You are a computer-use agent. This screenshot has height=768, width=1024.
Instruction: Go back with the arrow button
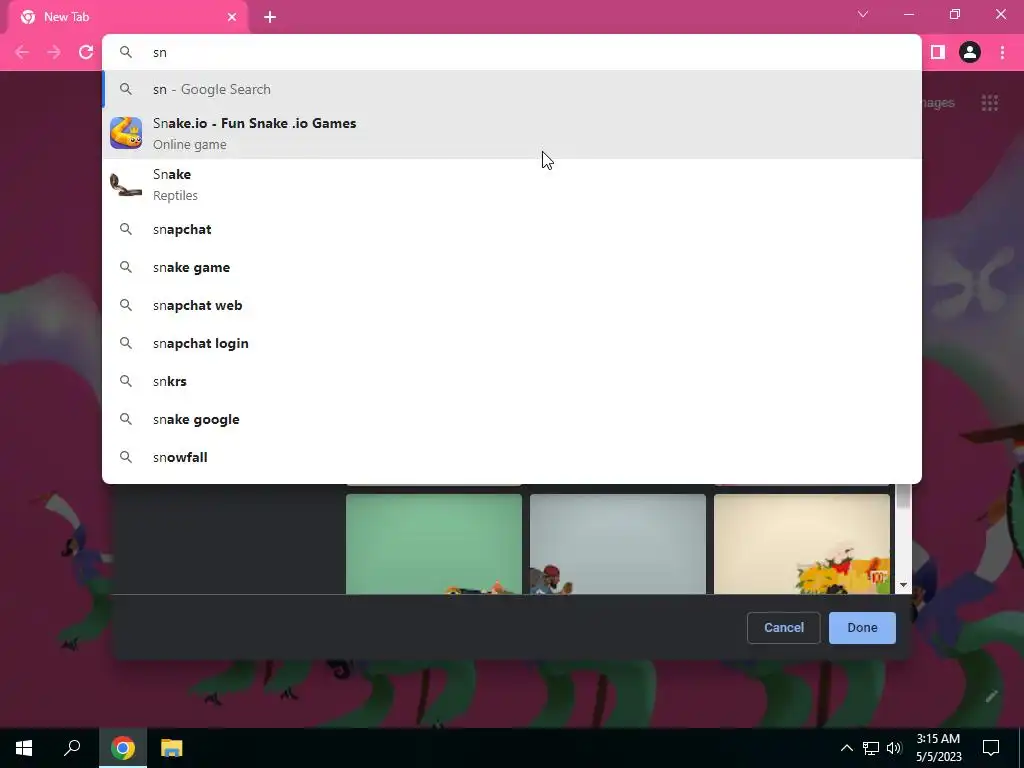(x=22, y=52)
